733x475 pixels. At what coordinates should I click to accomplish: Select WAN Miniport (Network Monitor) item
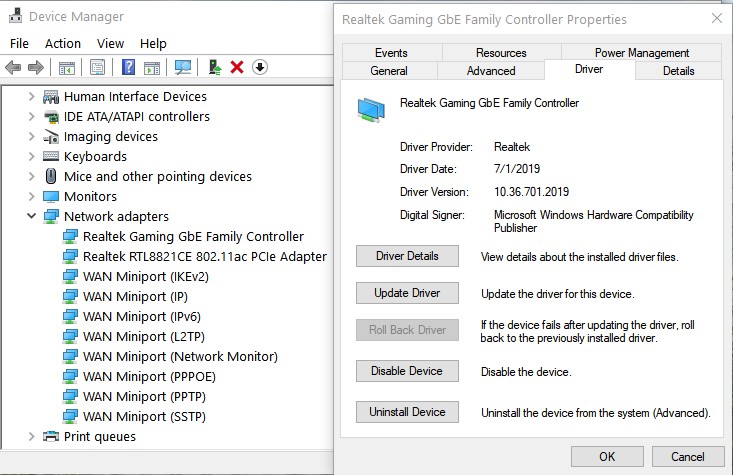pos(180,357)
